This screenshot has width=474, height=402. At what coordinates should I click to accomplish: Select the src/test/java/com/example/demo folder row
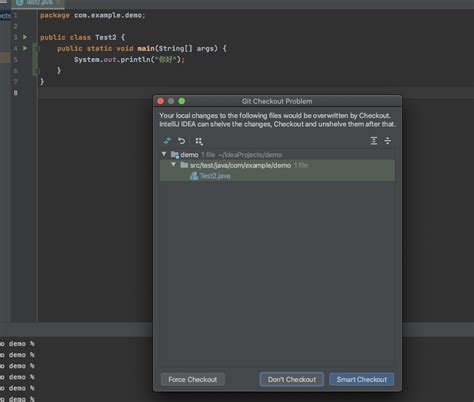click(x=277, y=165)
